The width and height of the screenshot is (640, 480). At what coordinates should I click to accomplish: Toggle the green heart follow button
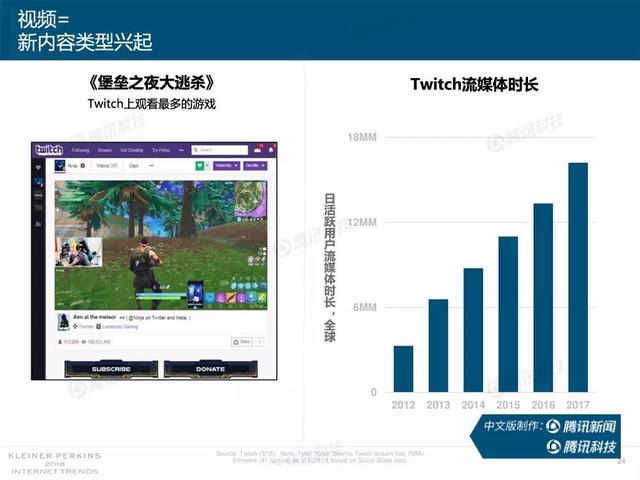pos(200,166)
